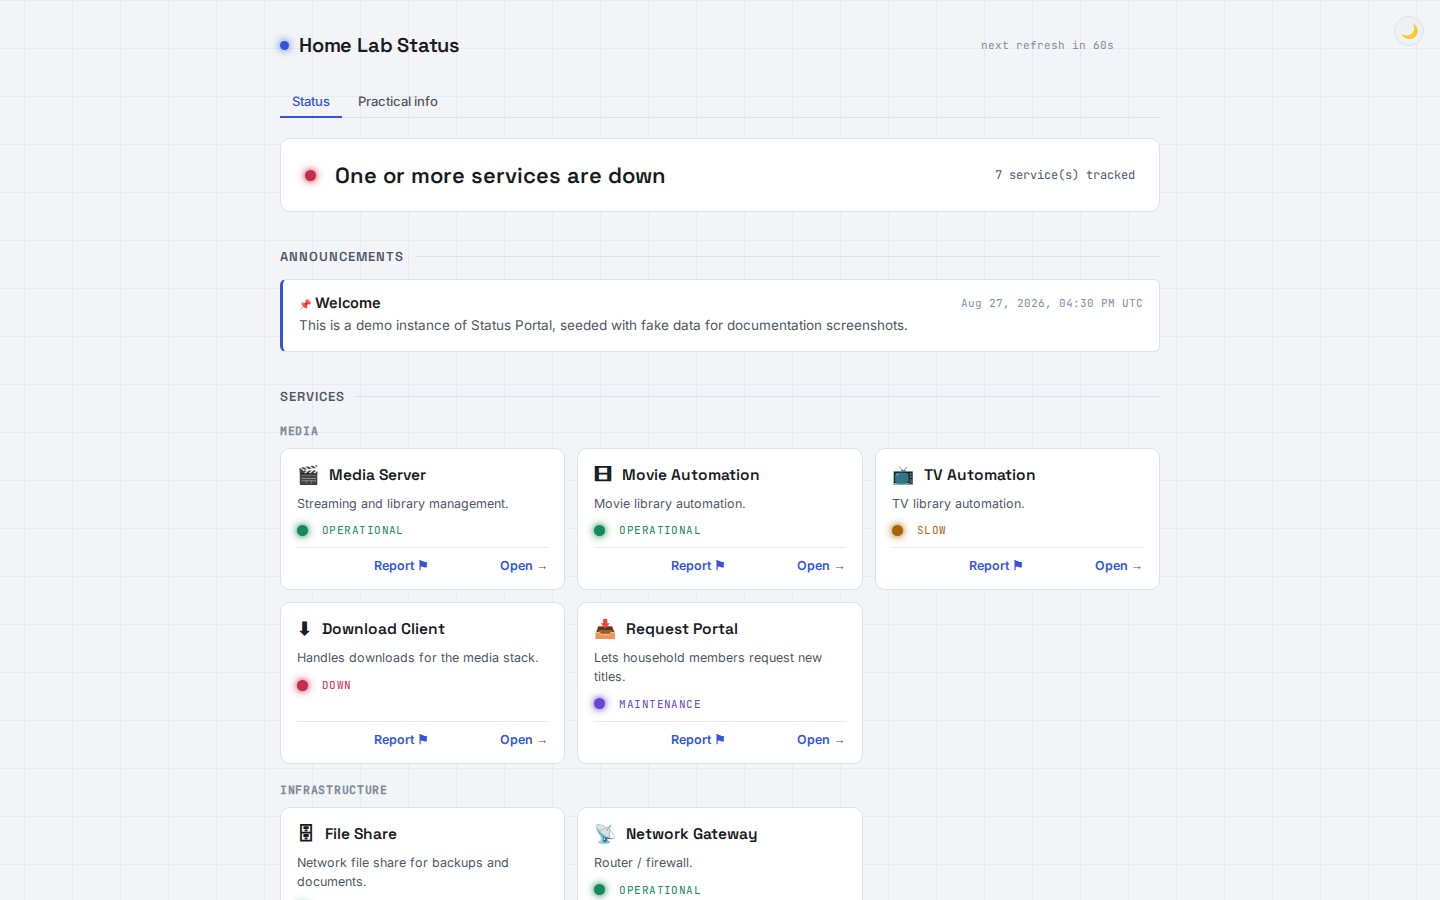Click the Home Lab Status title
The height and width of the screenshot is (900, 1440).
pyautogui.click(x=379, y=45)
